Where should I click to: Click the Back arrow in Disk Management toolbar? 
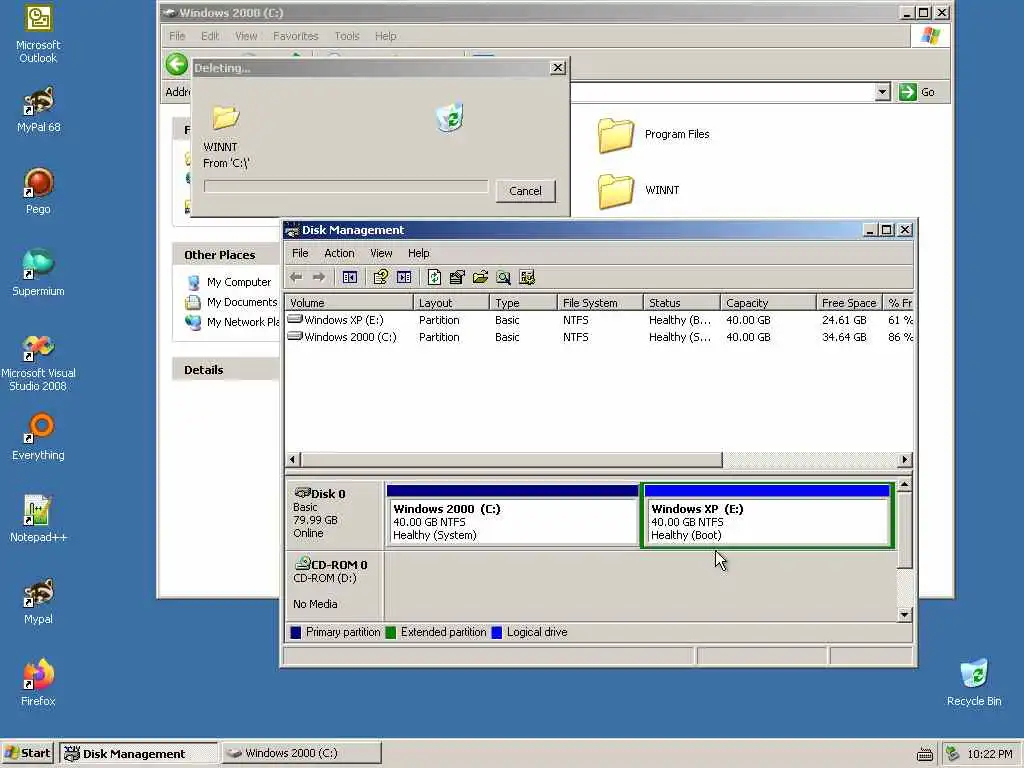click(296, 278)
